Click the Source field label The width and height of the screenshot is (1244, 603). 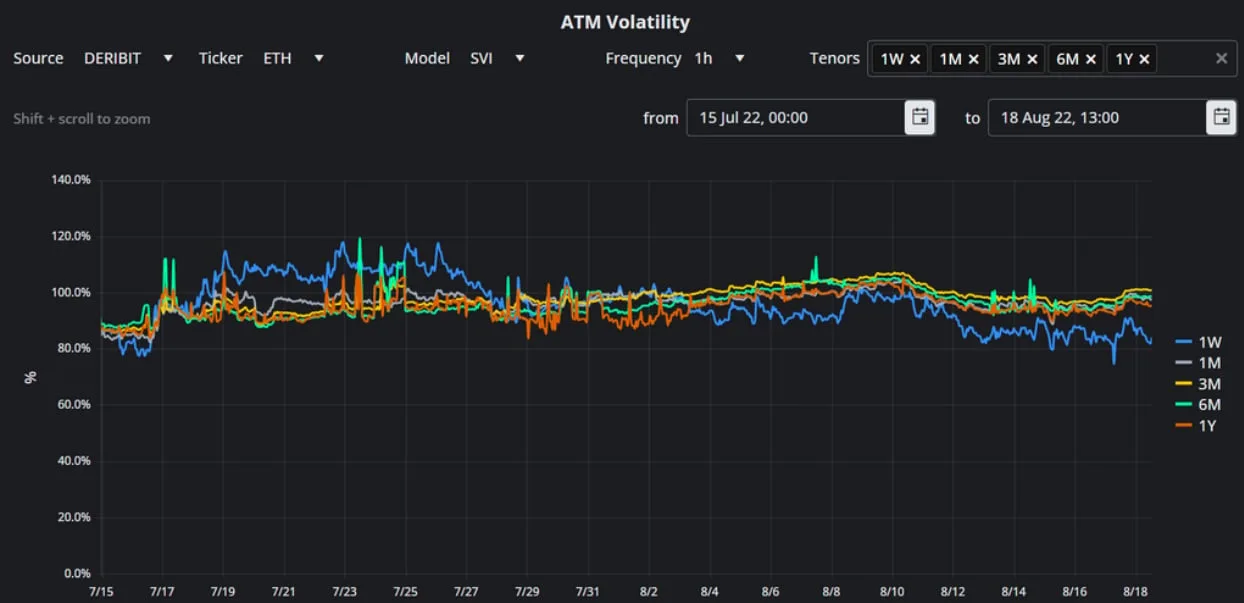tap(38, 58)
